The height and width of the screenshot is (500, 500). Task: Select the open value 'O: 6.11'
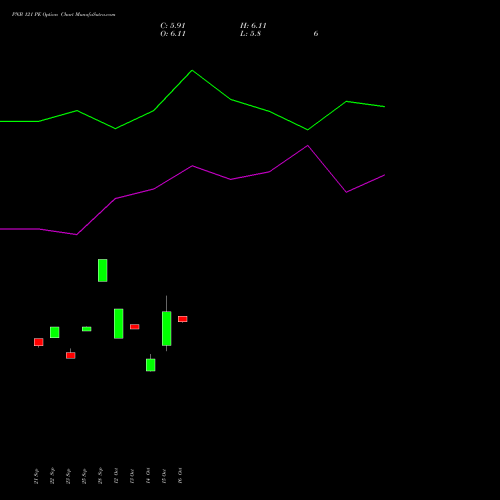(x=173, y=34)
